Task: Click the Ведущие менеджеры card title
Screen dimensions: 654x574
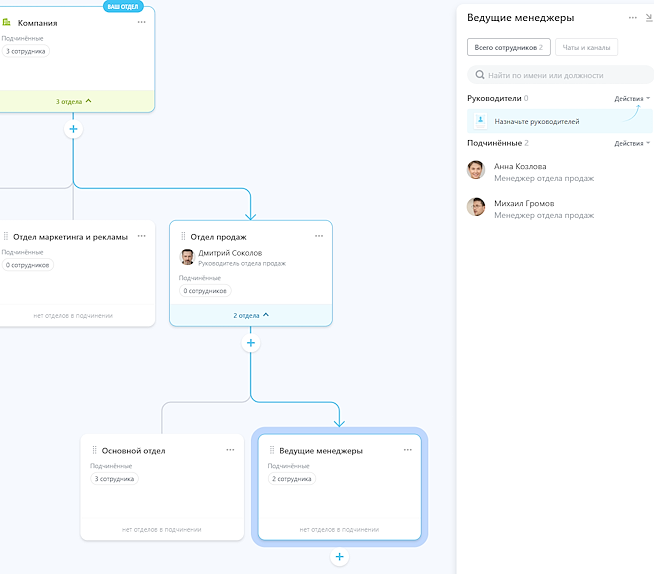Action: pyautogui.click(x=321, y=451)
